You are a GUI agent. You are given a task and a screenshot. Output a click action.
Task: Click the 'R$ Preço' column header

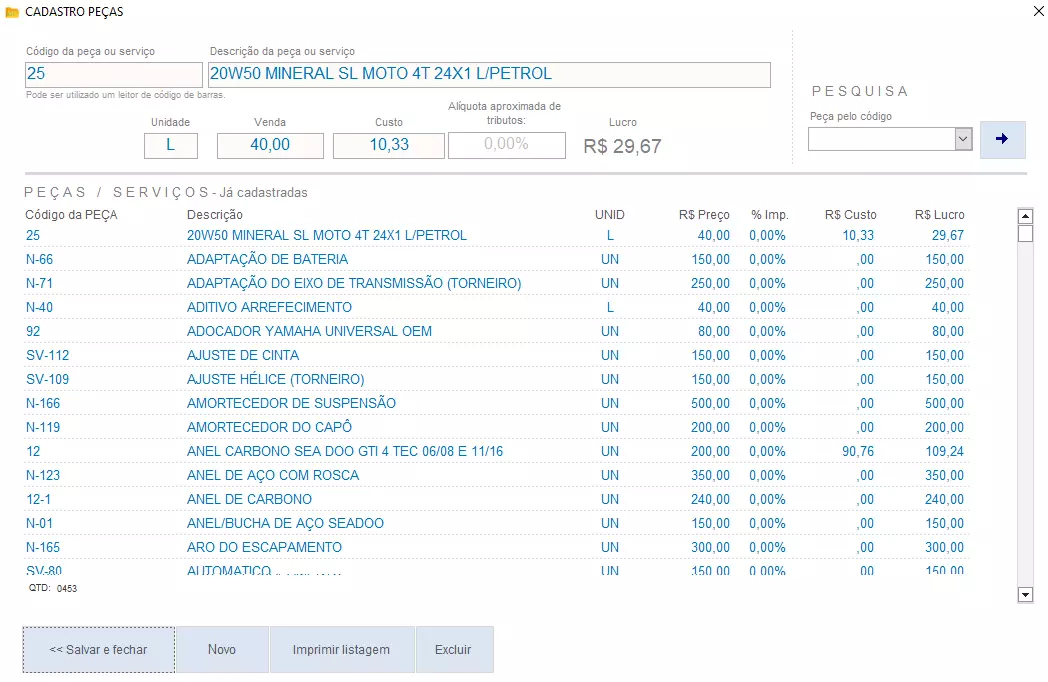(704, 215)
